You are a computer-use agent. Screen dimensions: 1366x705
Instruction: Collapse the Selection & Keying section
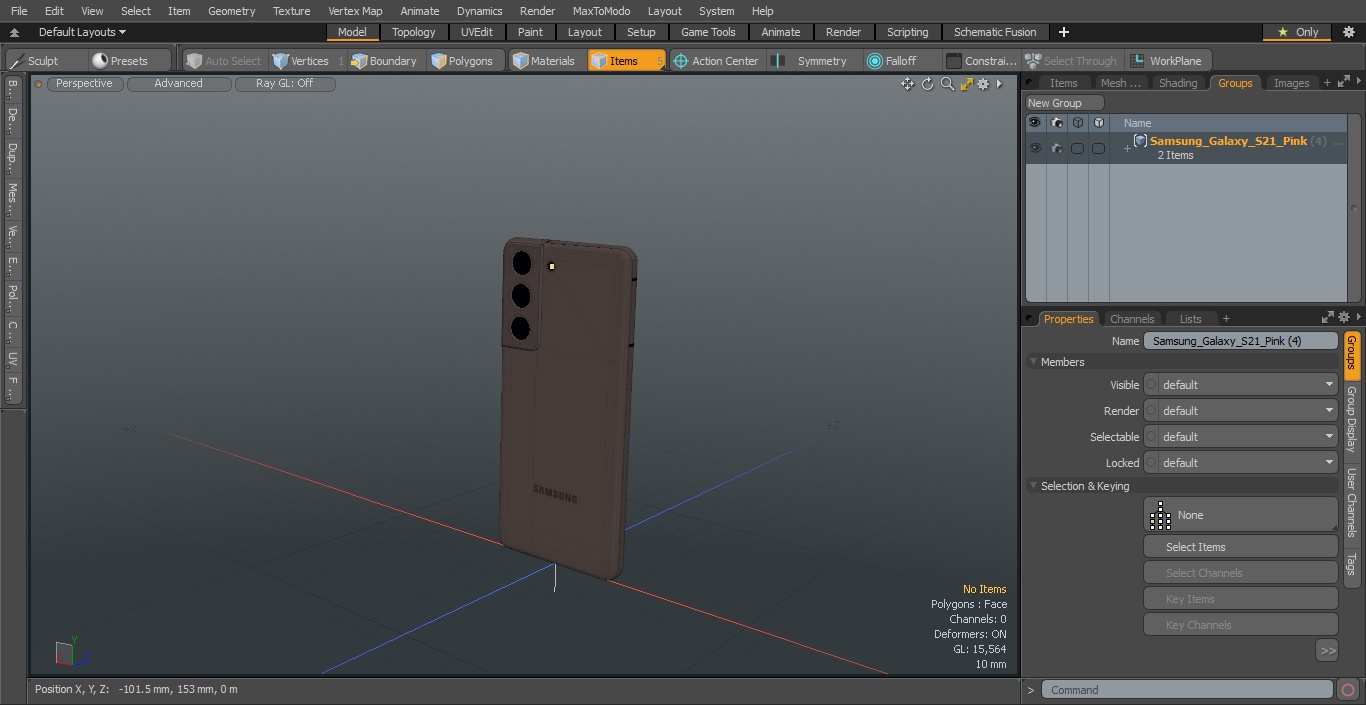1033,486
